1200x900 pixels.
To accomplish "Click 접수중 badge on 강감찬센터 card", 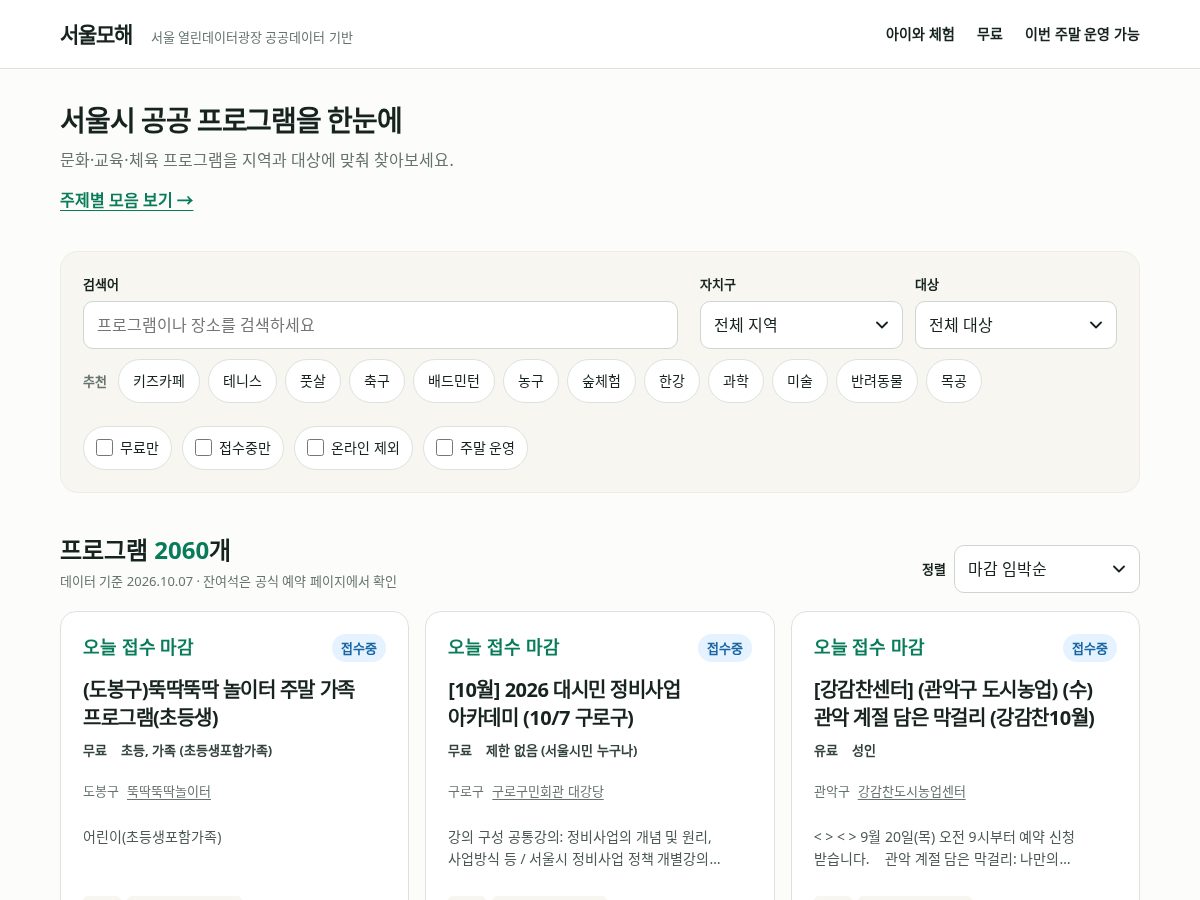I will coord(1090,648).
